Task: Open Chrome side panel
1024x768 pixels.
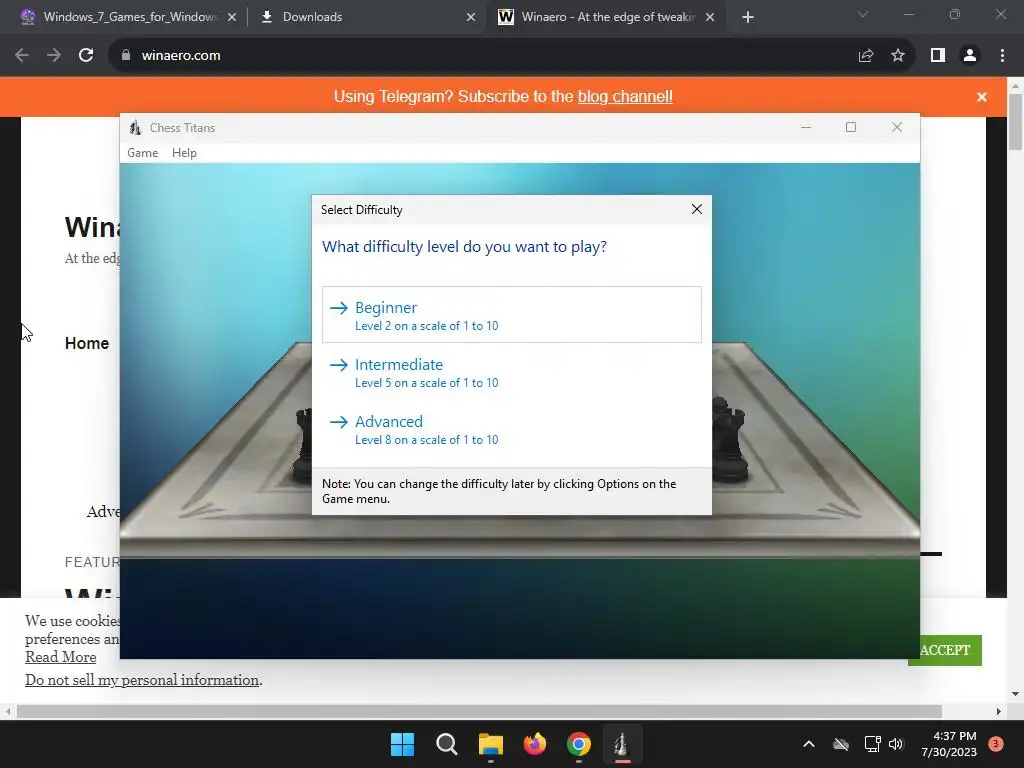Action: coord(938,56)
